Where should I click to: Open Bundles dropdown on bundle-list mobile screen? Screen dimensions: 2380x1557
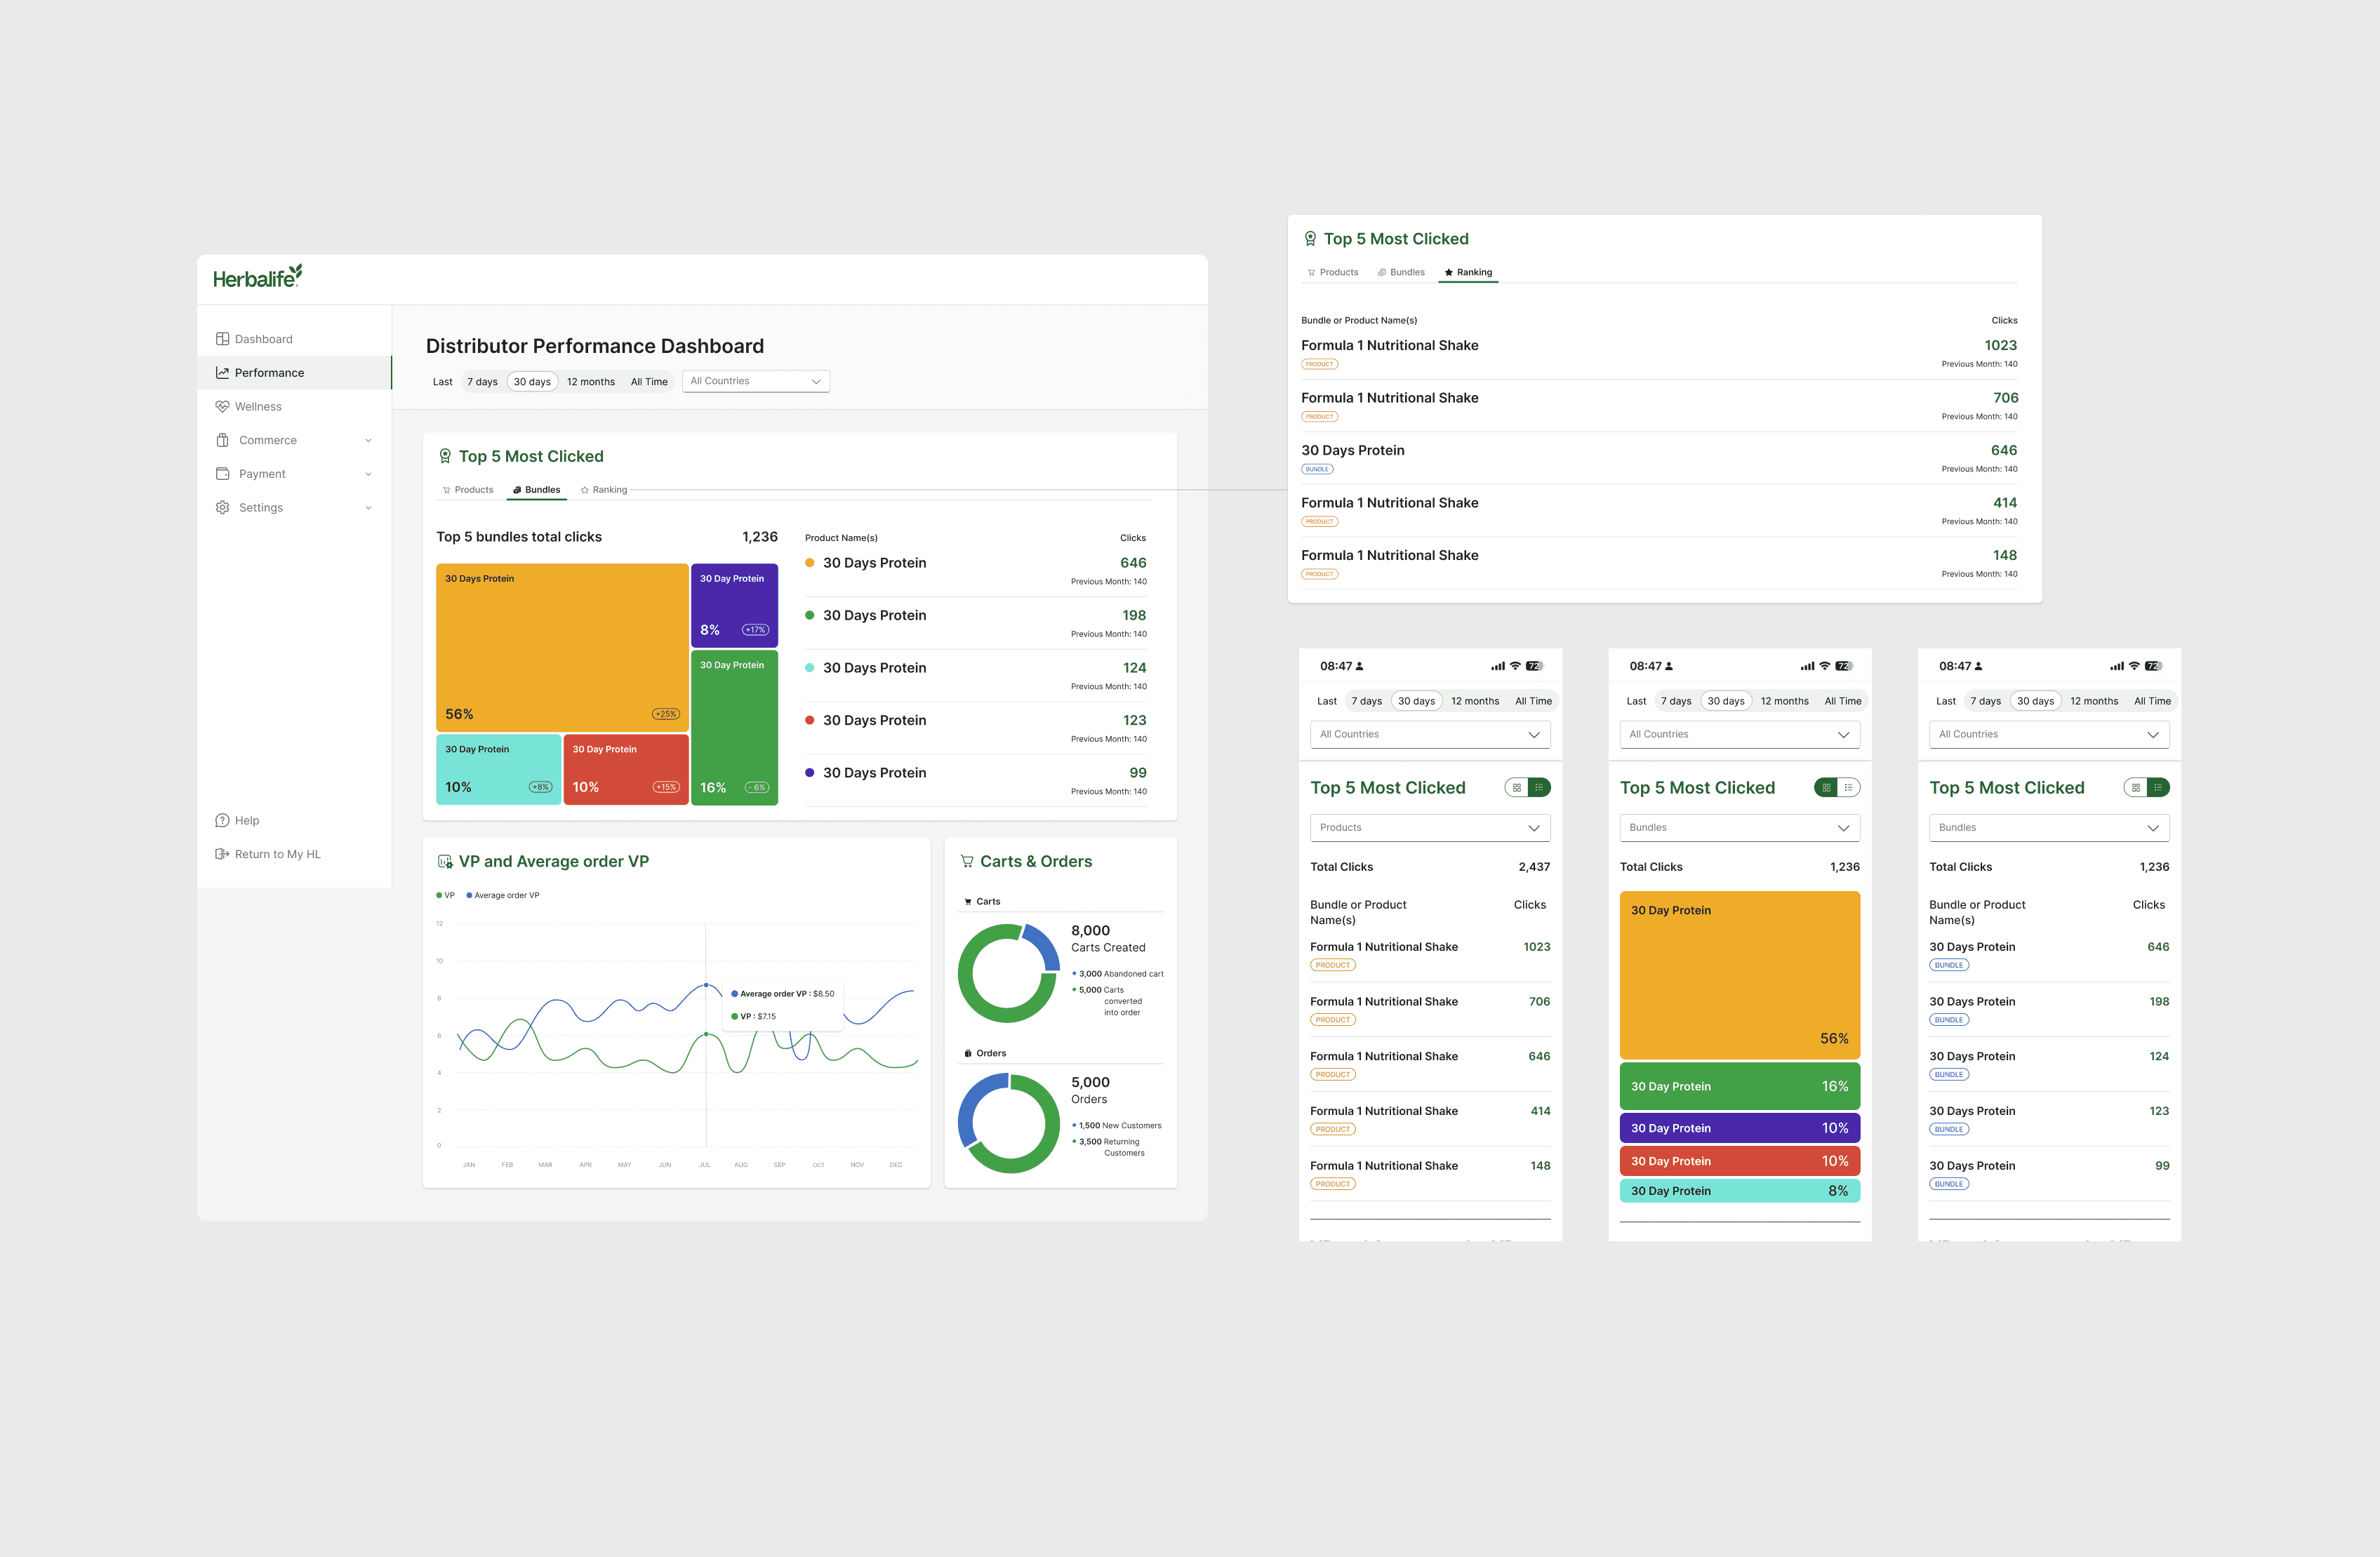(x=2049, y=828)
